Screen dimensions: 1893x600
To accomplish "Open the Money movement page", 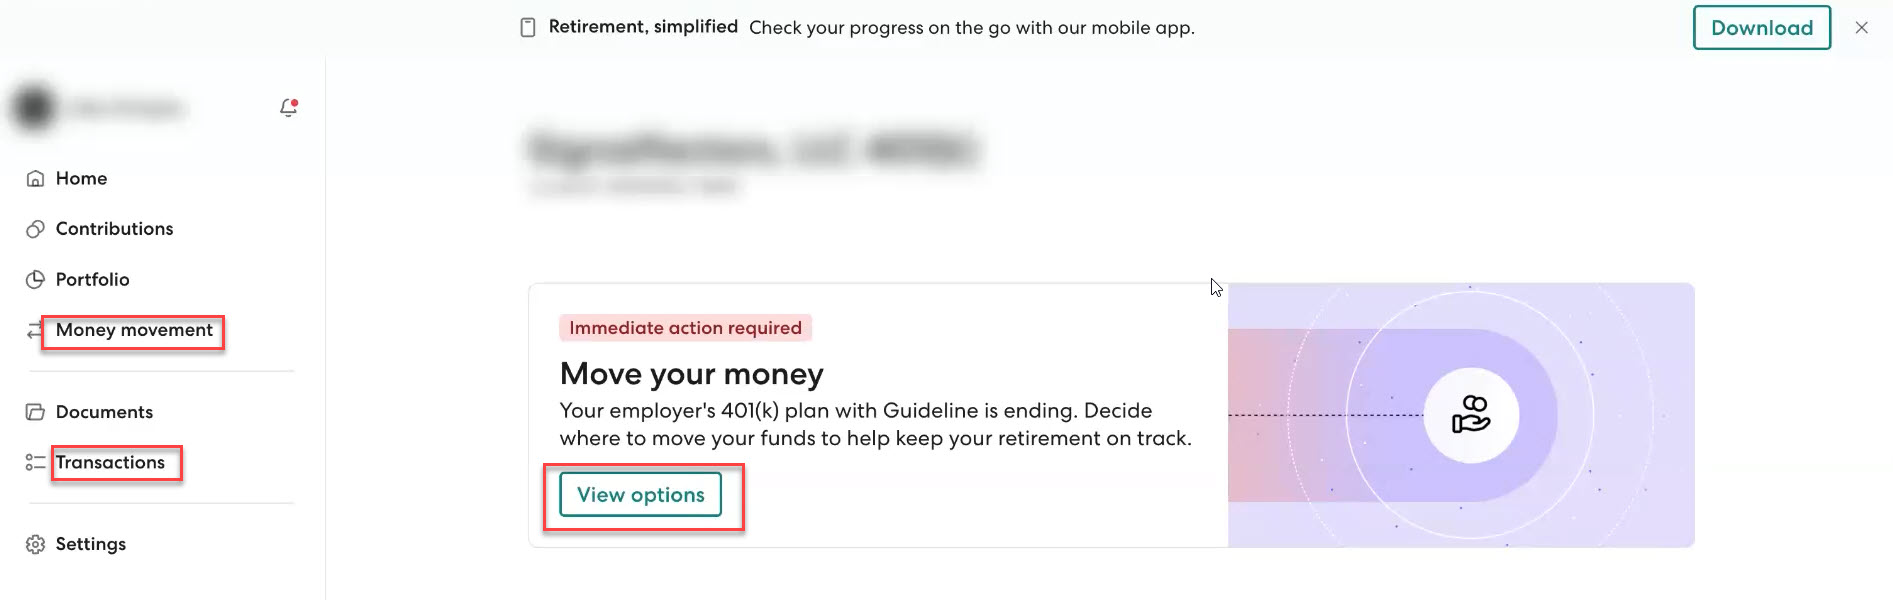I will (x=134, y=330).
